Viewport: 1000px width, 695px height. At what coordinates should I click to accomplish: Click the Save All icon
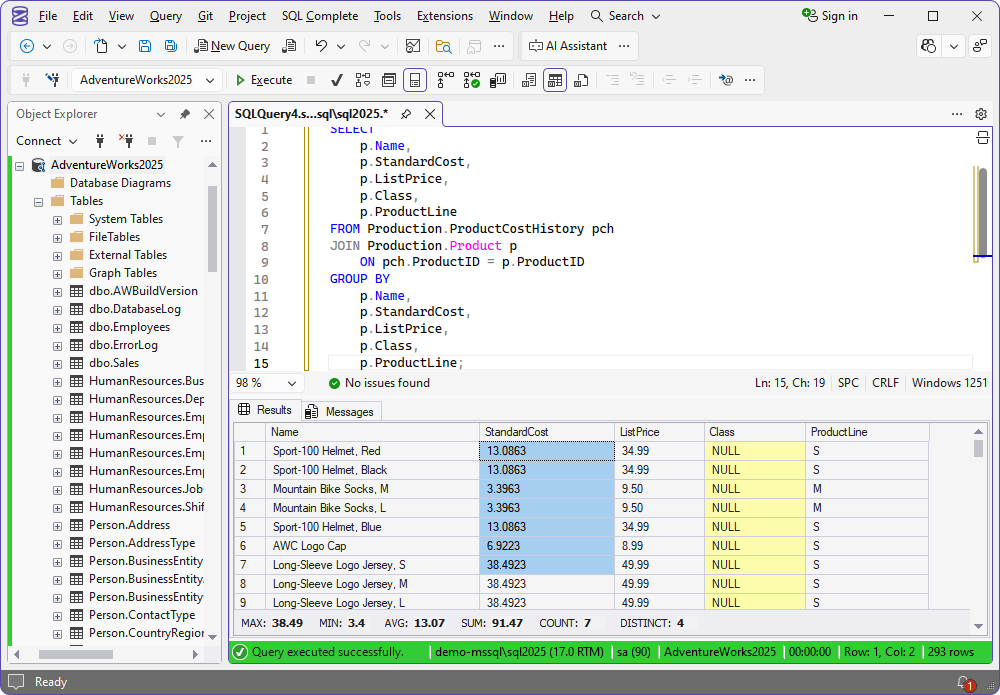171,46
